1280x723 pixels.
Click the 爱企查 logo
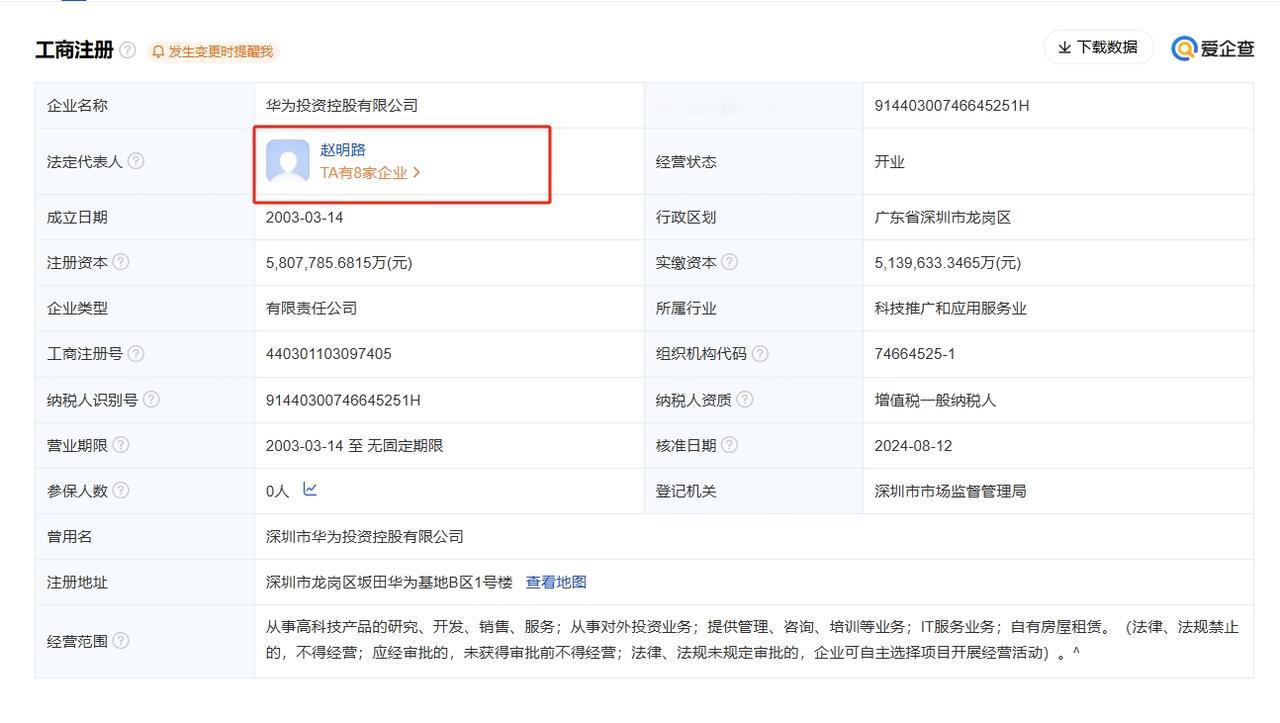click(x=1213, y=48)
